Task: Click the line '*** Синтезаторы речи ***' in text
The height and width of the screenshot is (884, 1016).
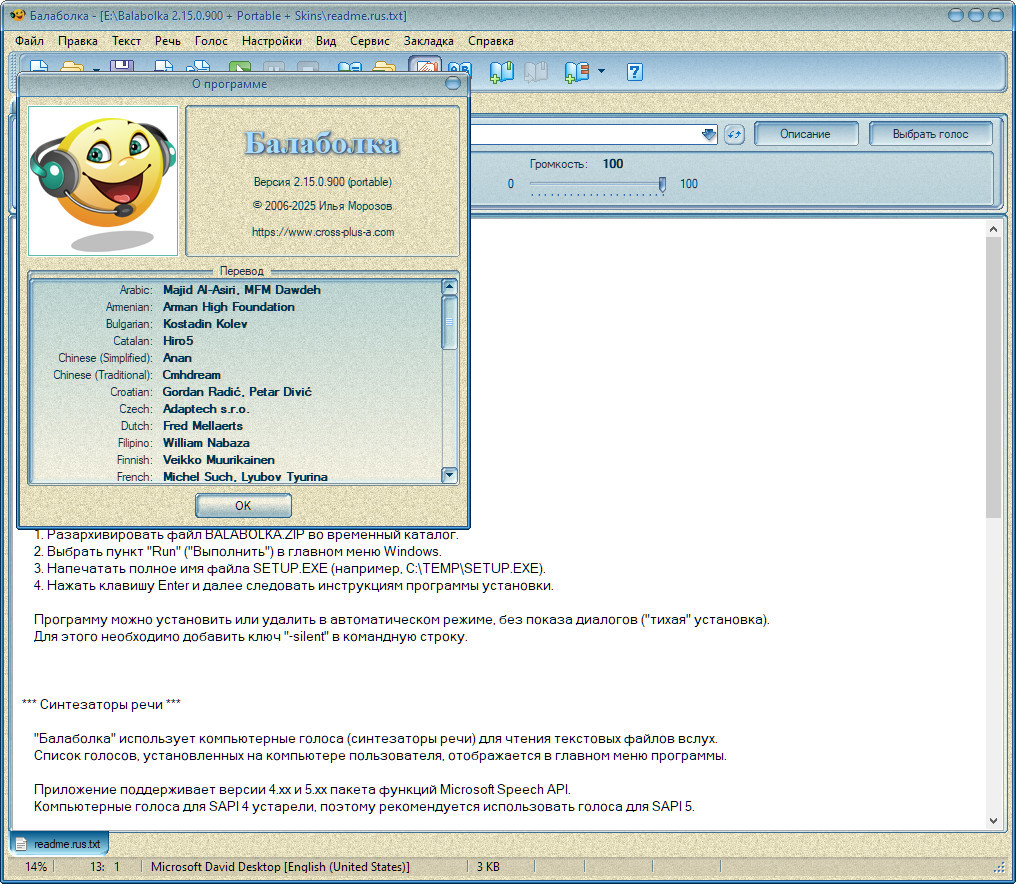Action: (x=101, y=704)
